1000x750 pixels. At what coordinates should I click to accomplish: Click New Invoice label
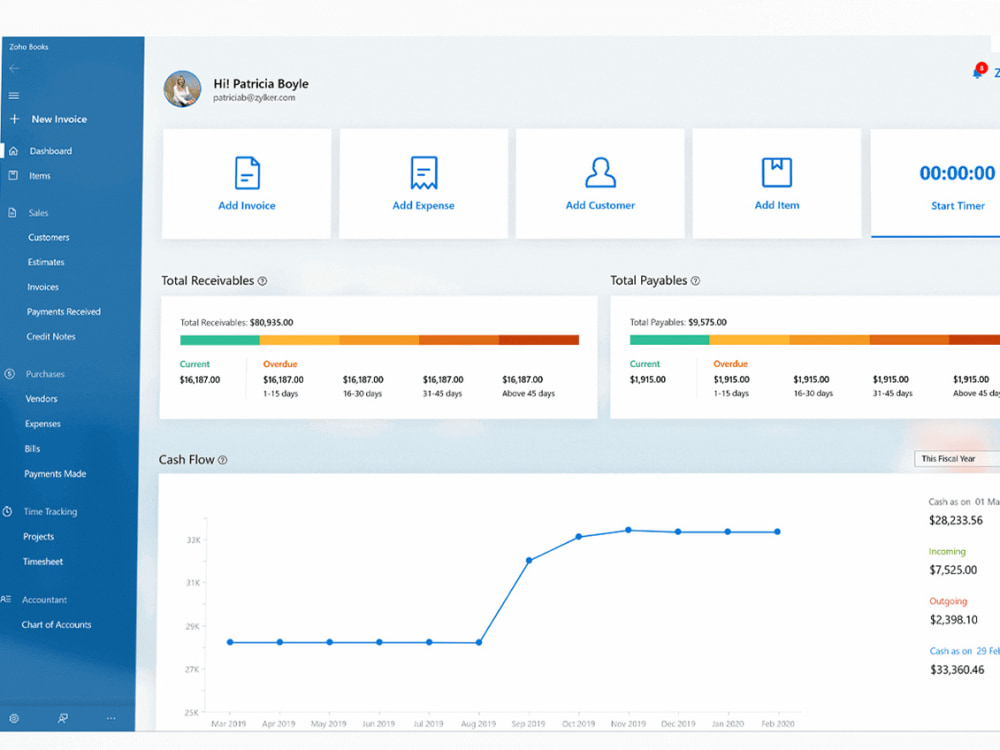pos(59,119)
